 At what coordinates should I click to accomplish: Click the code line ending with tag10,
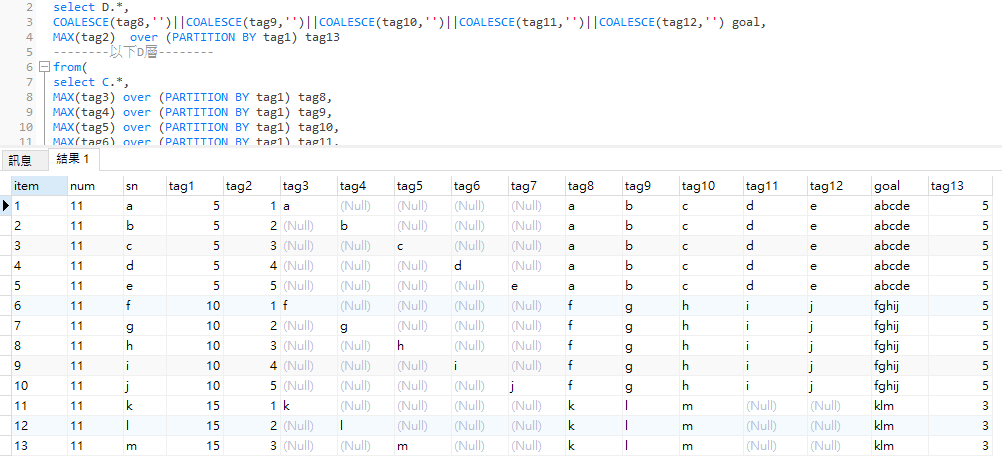[196, 127]
